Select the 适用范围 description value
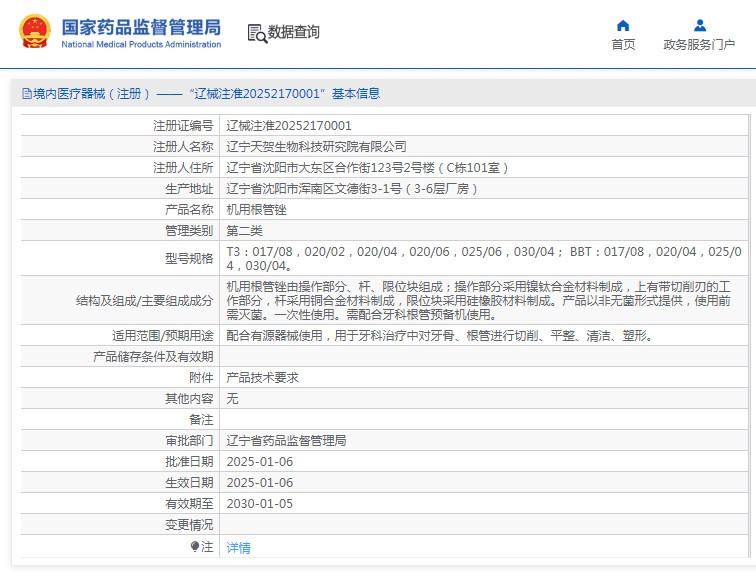Screen dimensions: 756x573 click(x=440, y=336)
